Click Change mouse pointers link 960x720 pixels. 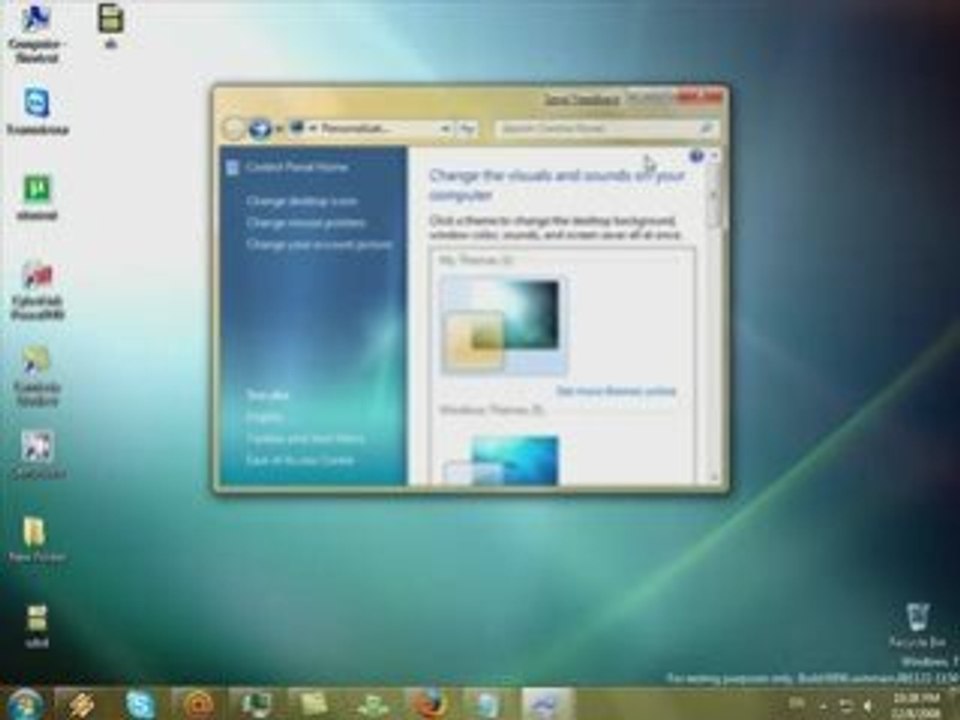[306, 223]
